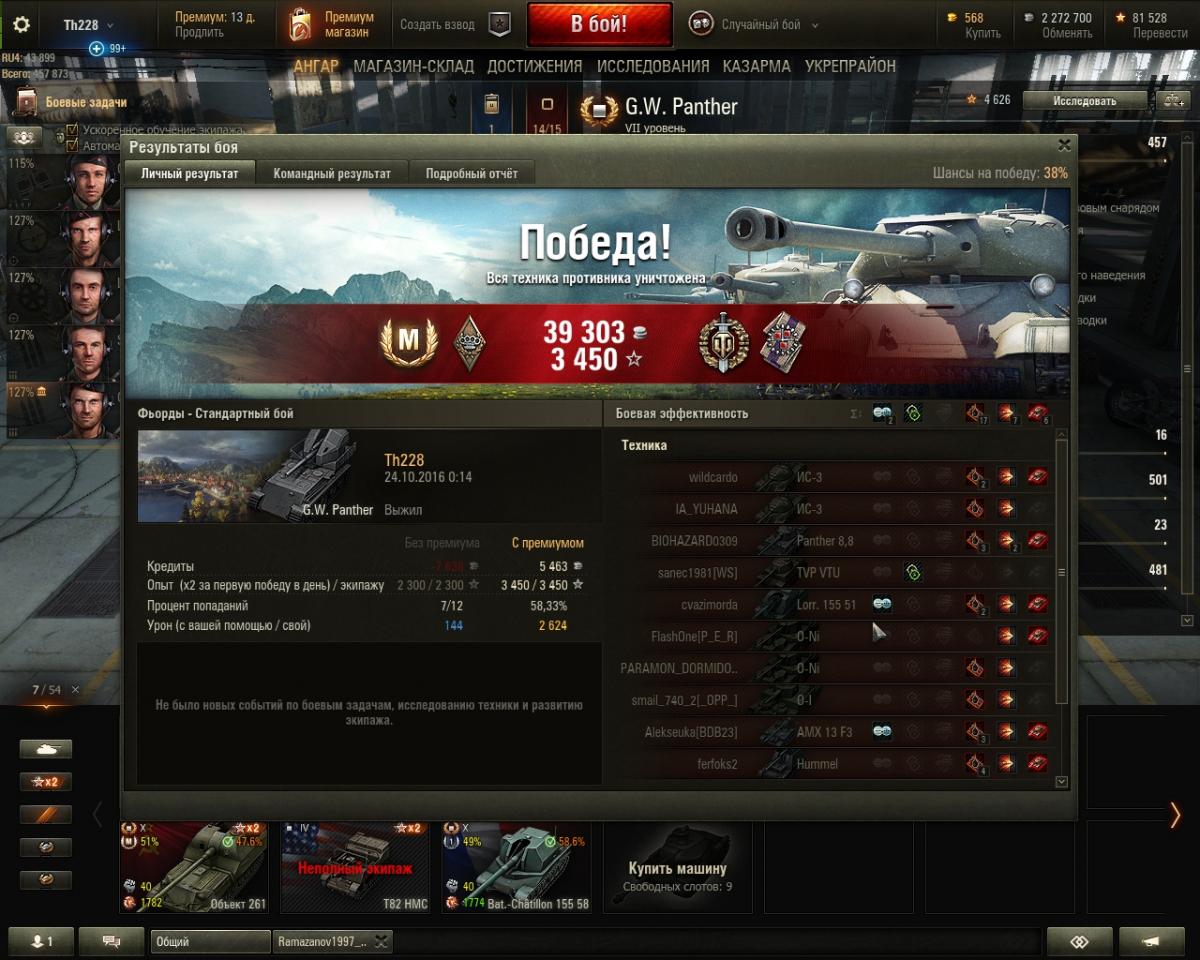The width and height of the screenshot is (1200, 960).
Task: Open the Premium shop icon
Action: (300, 25)
